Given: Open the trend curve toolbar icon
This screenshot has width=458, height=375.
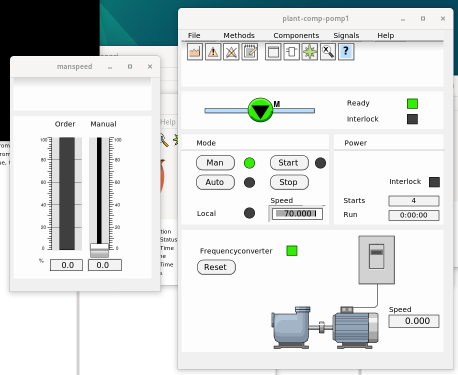Looking at the screenshot, I should tap(195, 52).
